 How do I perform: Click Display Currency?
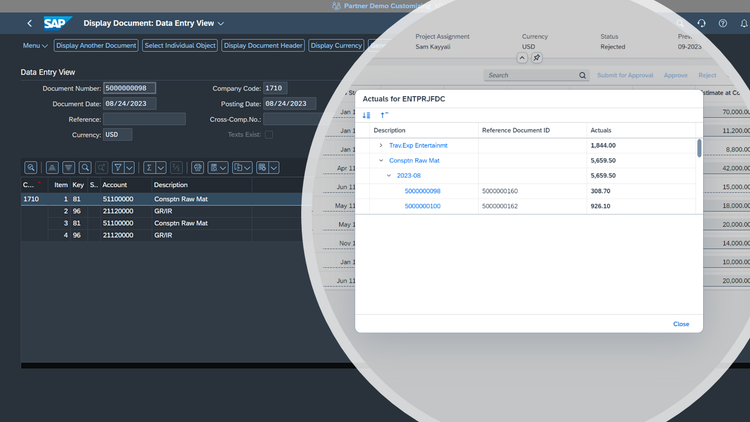click(336, 45)
